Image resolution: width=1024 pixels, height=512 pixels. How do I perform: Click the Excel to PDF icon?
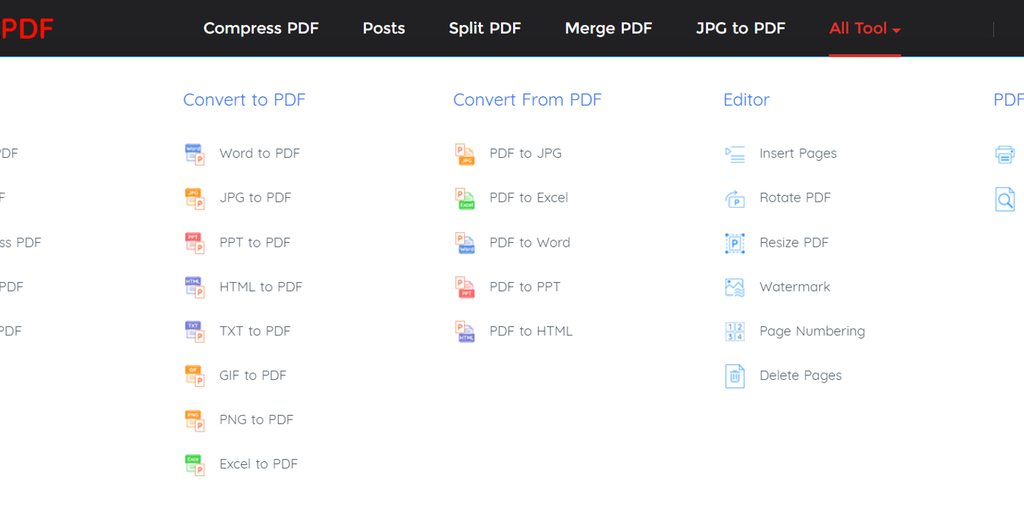click(194, 464)
